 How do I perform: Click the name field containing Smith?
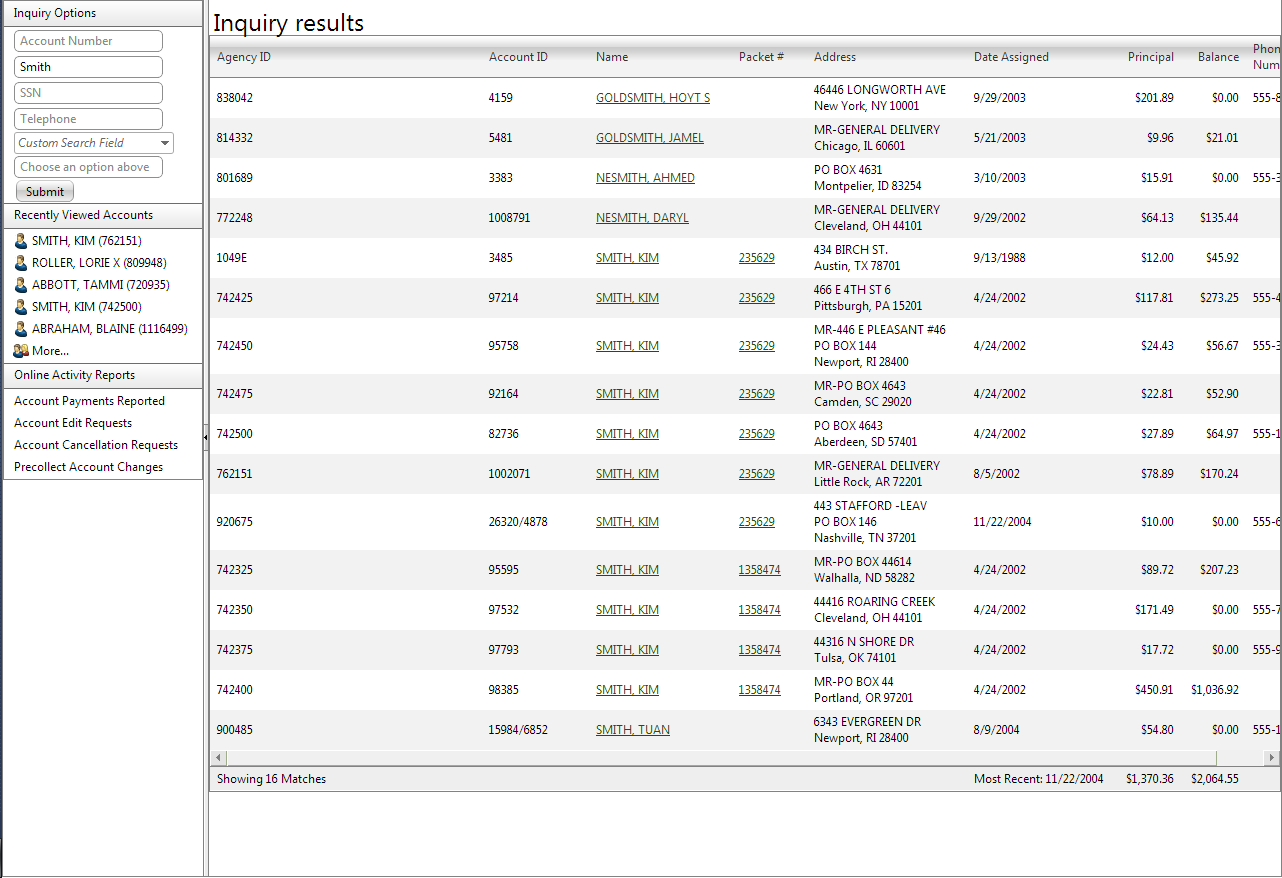[x=88, y=67]
